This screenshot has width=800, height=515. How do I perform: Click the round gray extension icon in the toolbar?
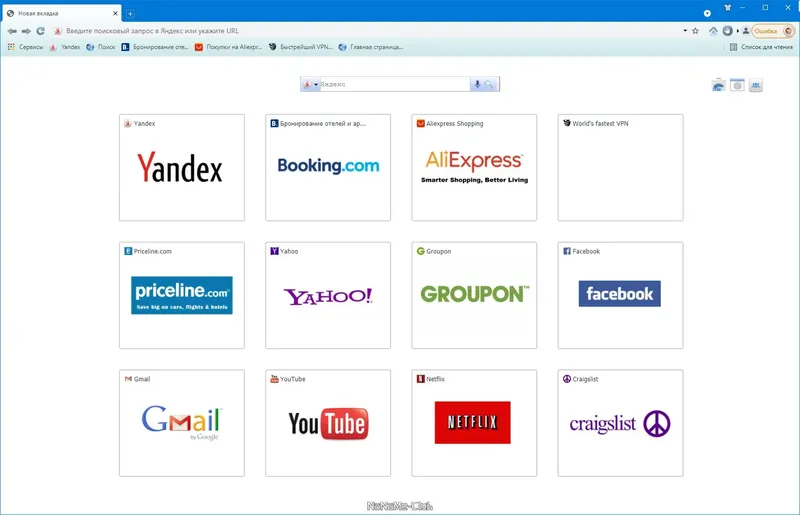click(x=728, y=31)
